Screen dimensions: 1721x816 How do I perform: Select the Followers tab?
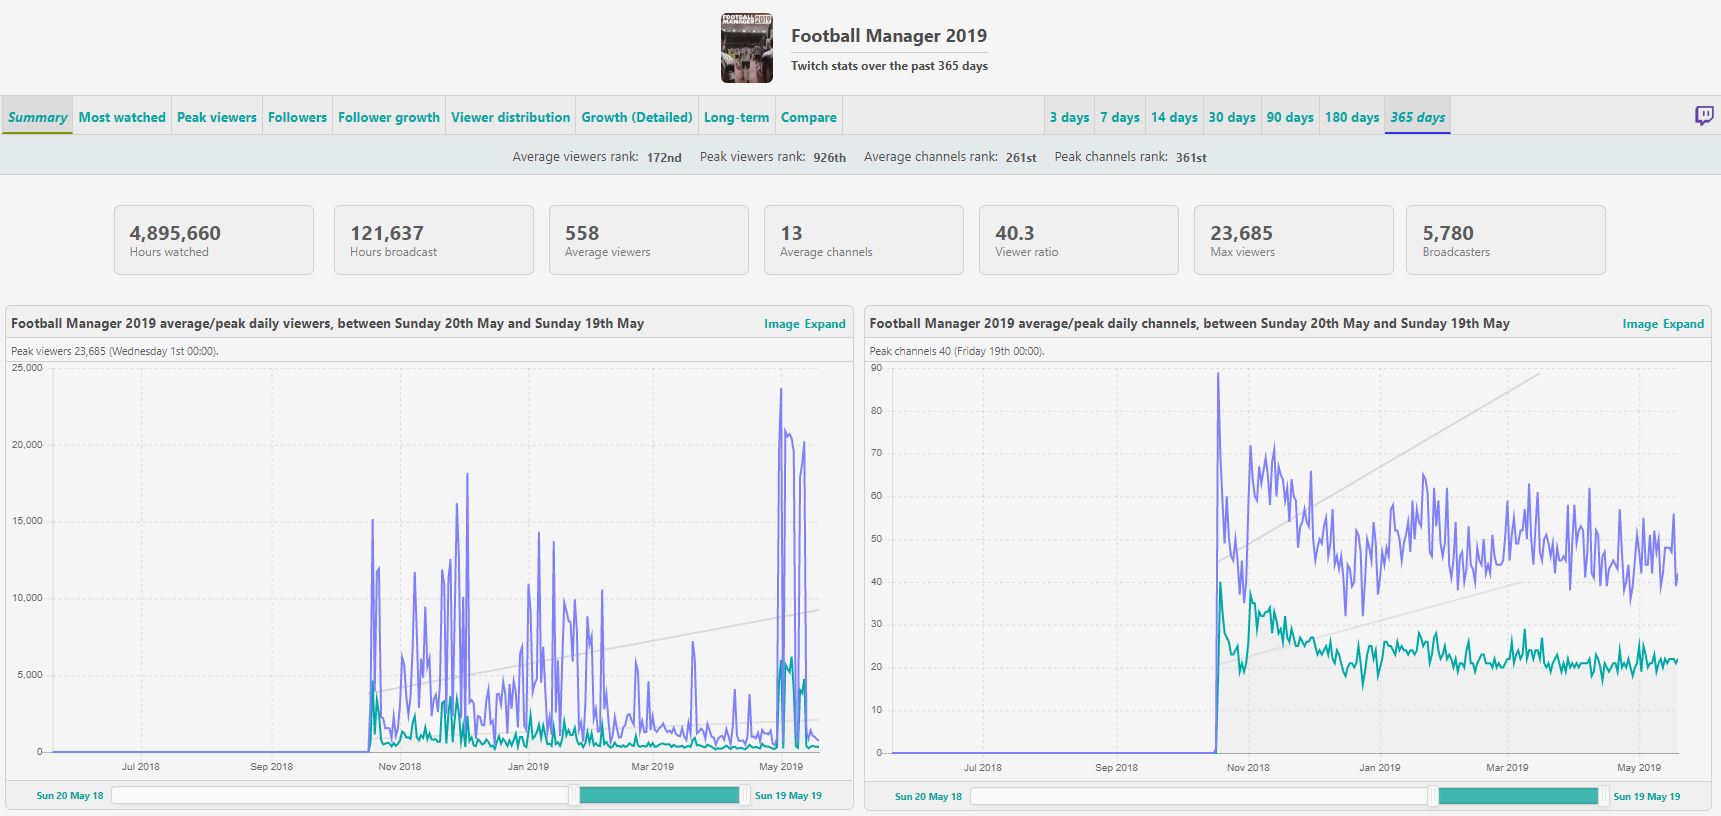[297, 117]
